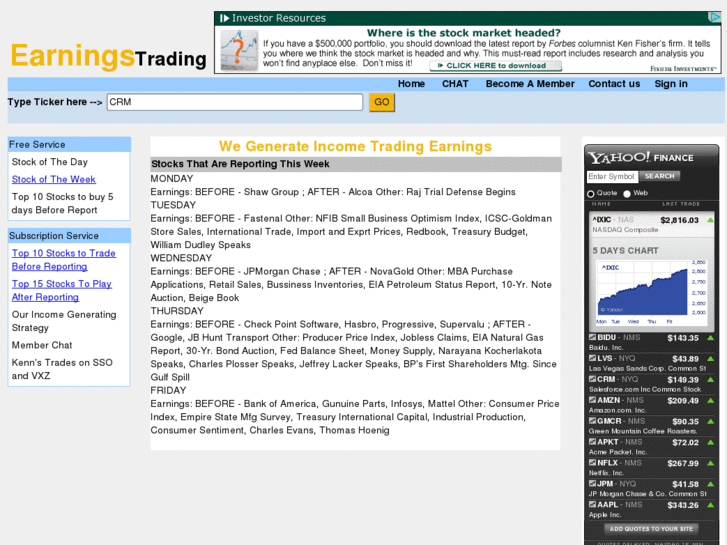Click the green up arrow on the APKT row
This screenshot has width=727, height=545.
tap(710, 442)
